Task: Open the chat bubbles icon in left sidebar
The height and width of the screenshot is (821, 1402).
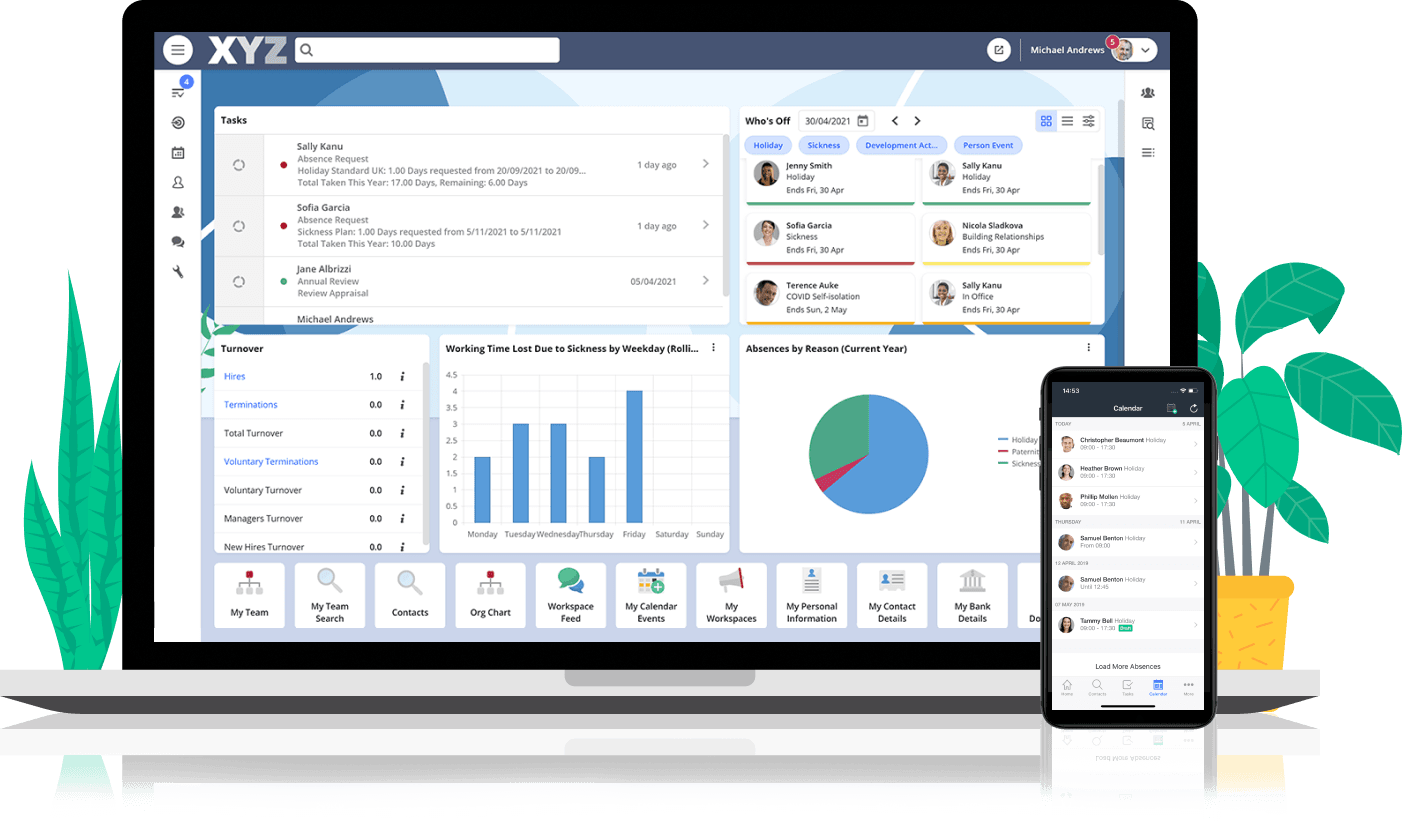Action: 178,242
